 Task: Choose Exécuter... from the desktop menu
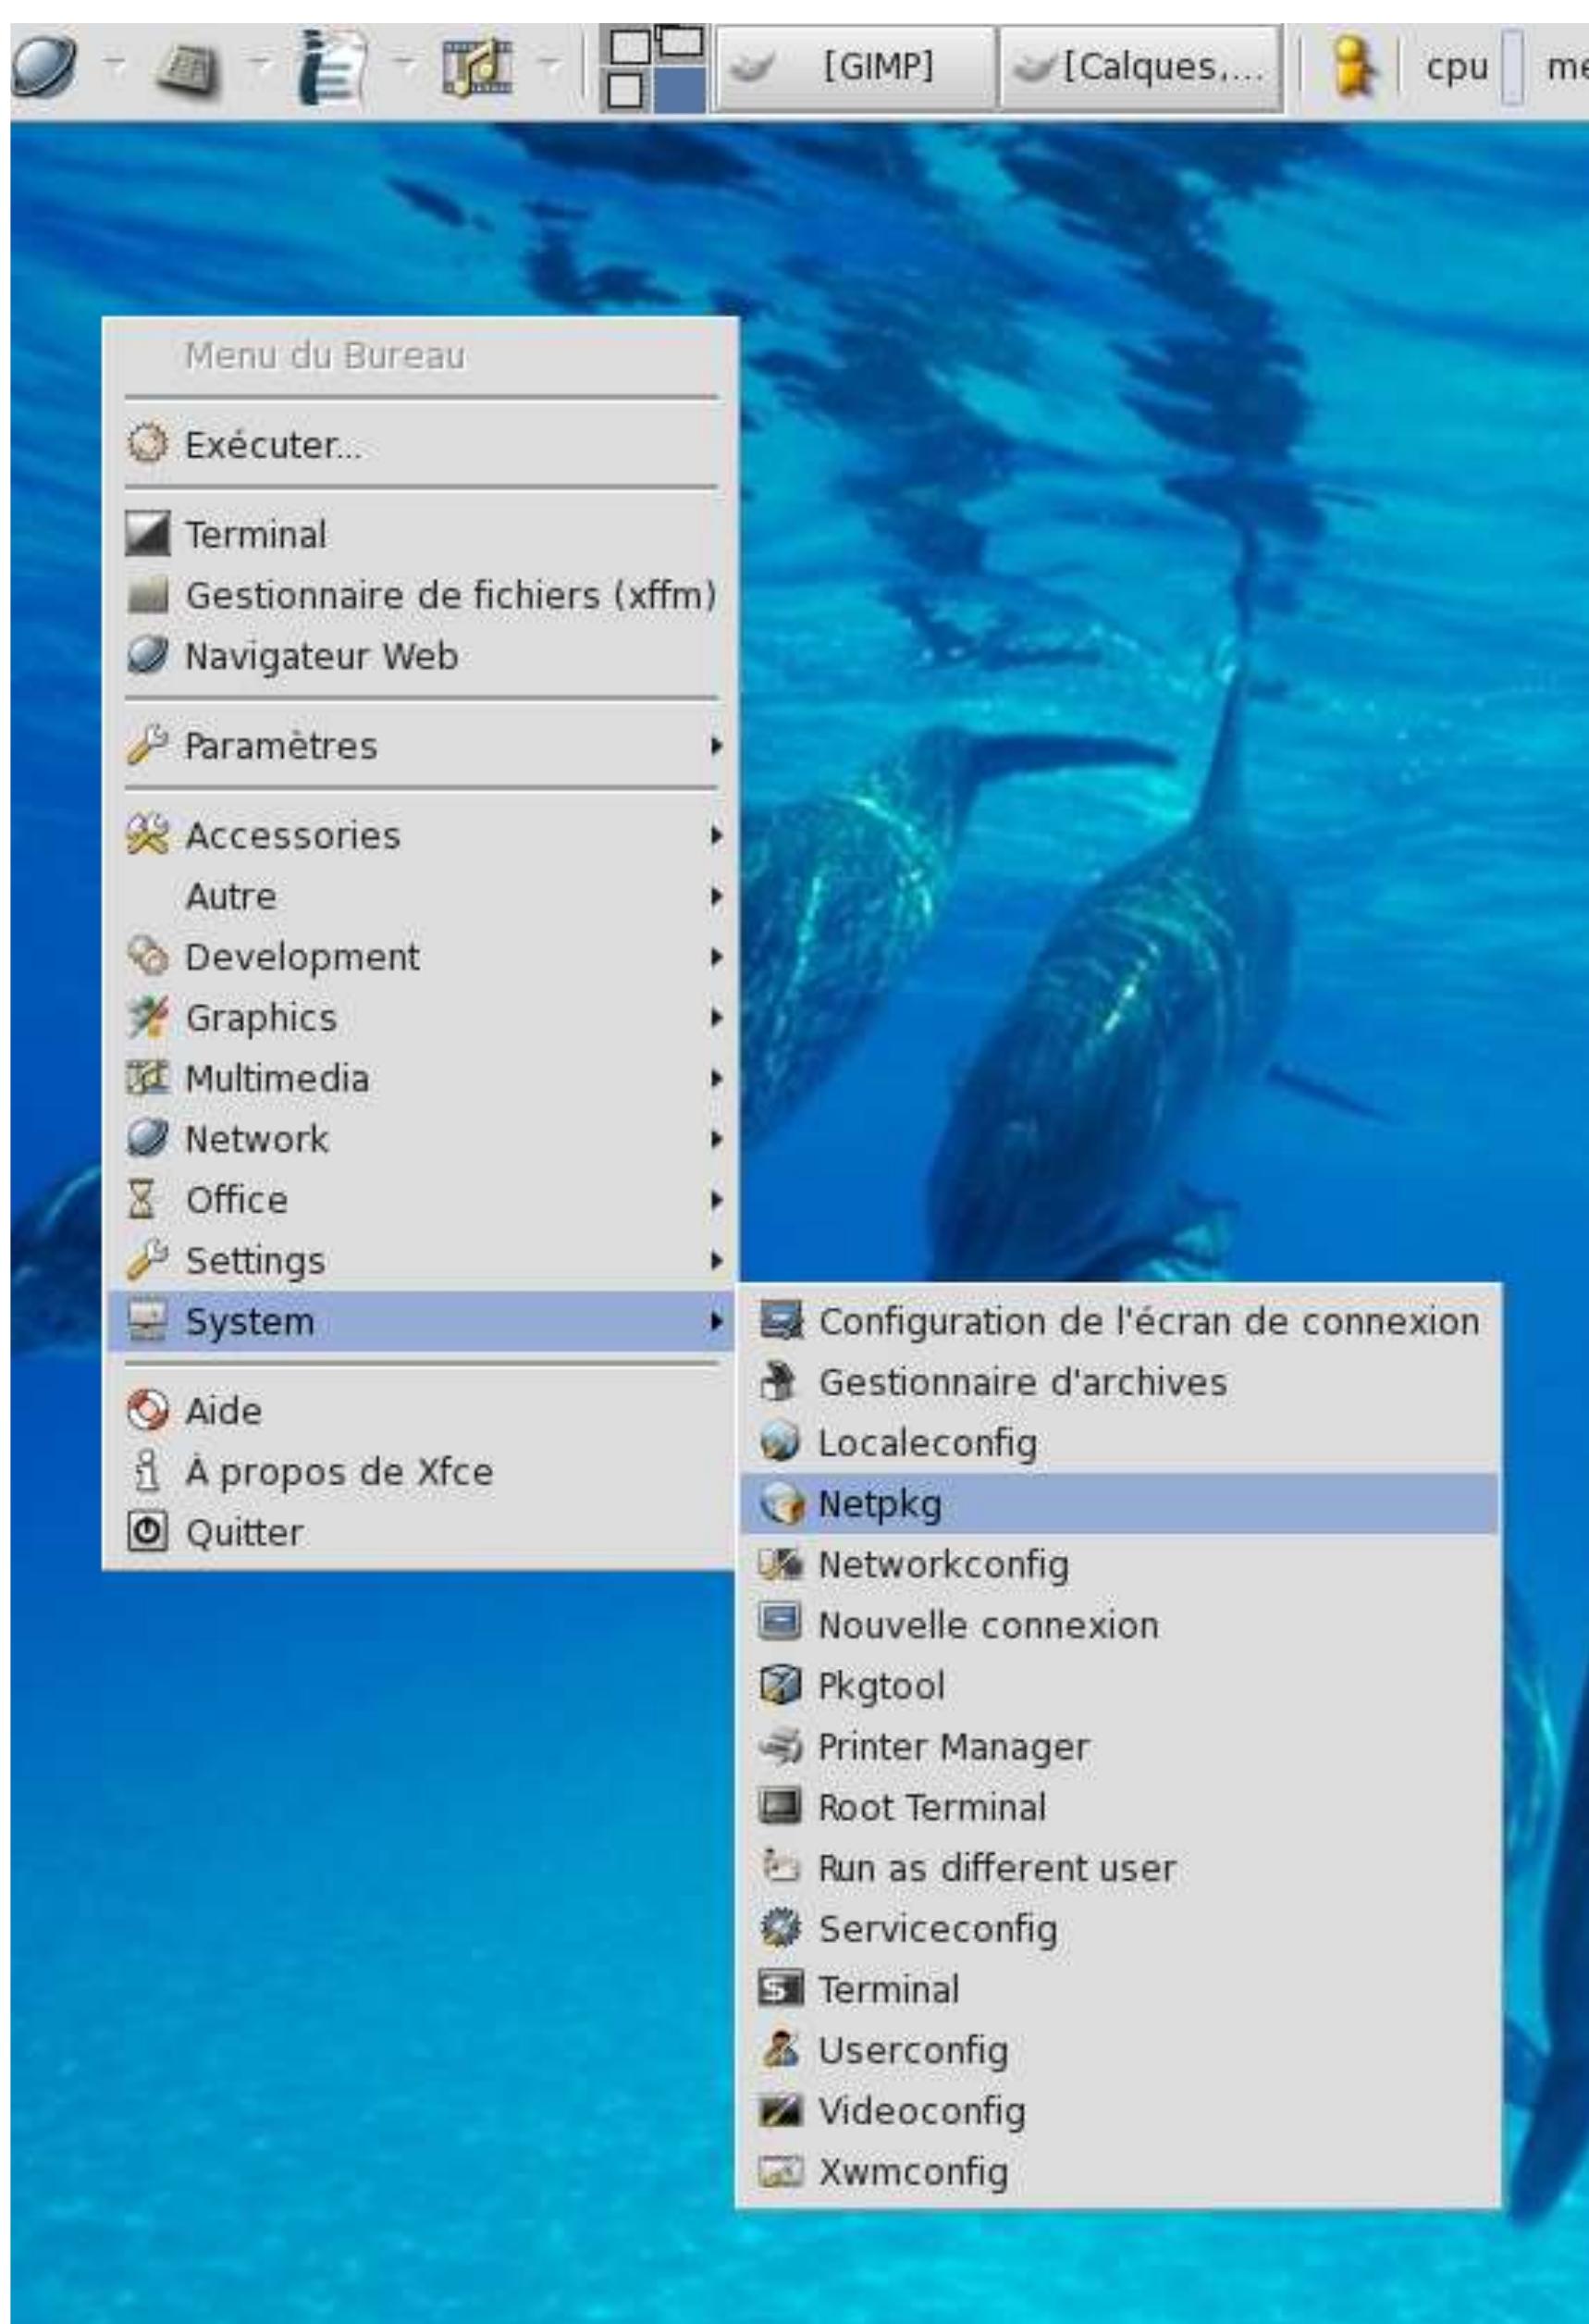click(273, 445)
